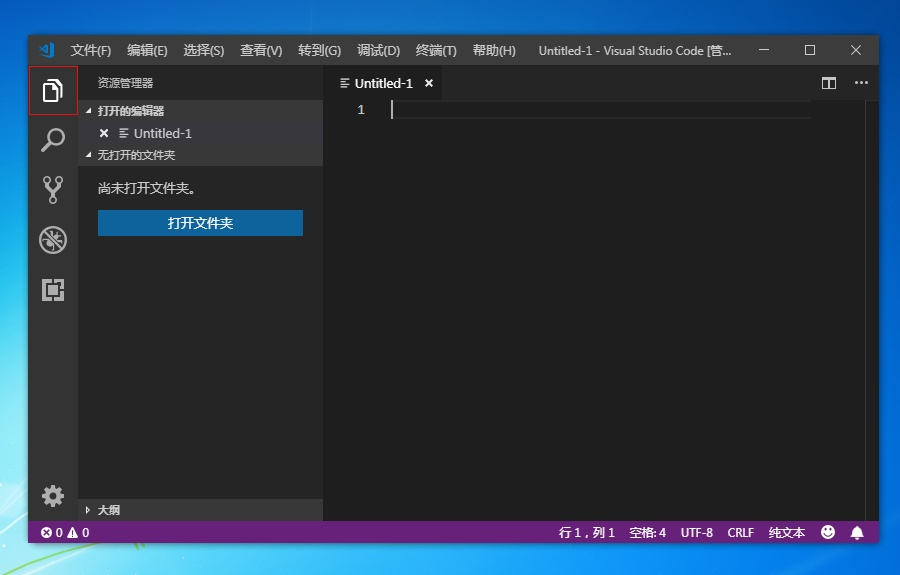Image resolution: width=900 pixels, height=575 pixels.
Task: Open the 查看(V) menu
Action: coord(261,50)
